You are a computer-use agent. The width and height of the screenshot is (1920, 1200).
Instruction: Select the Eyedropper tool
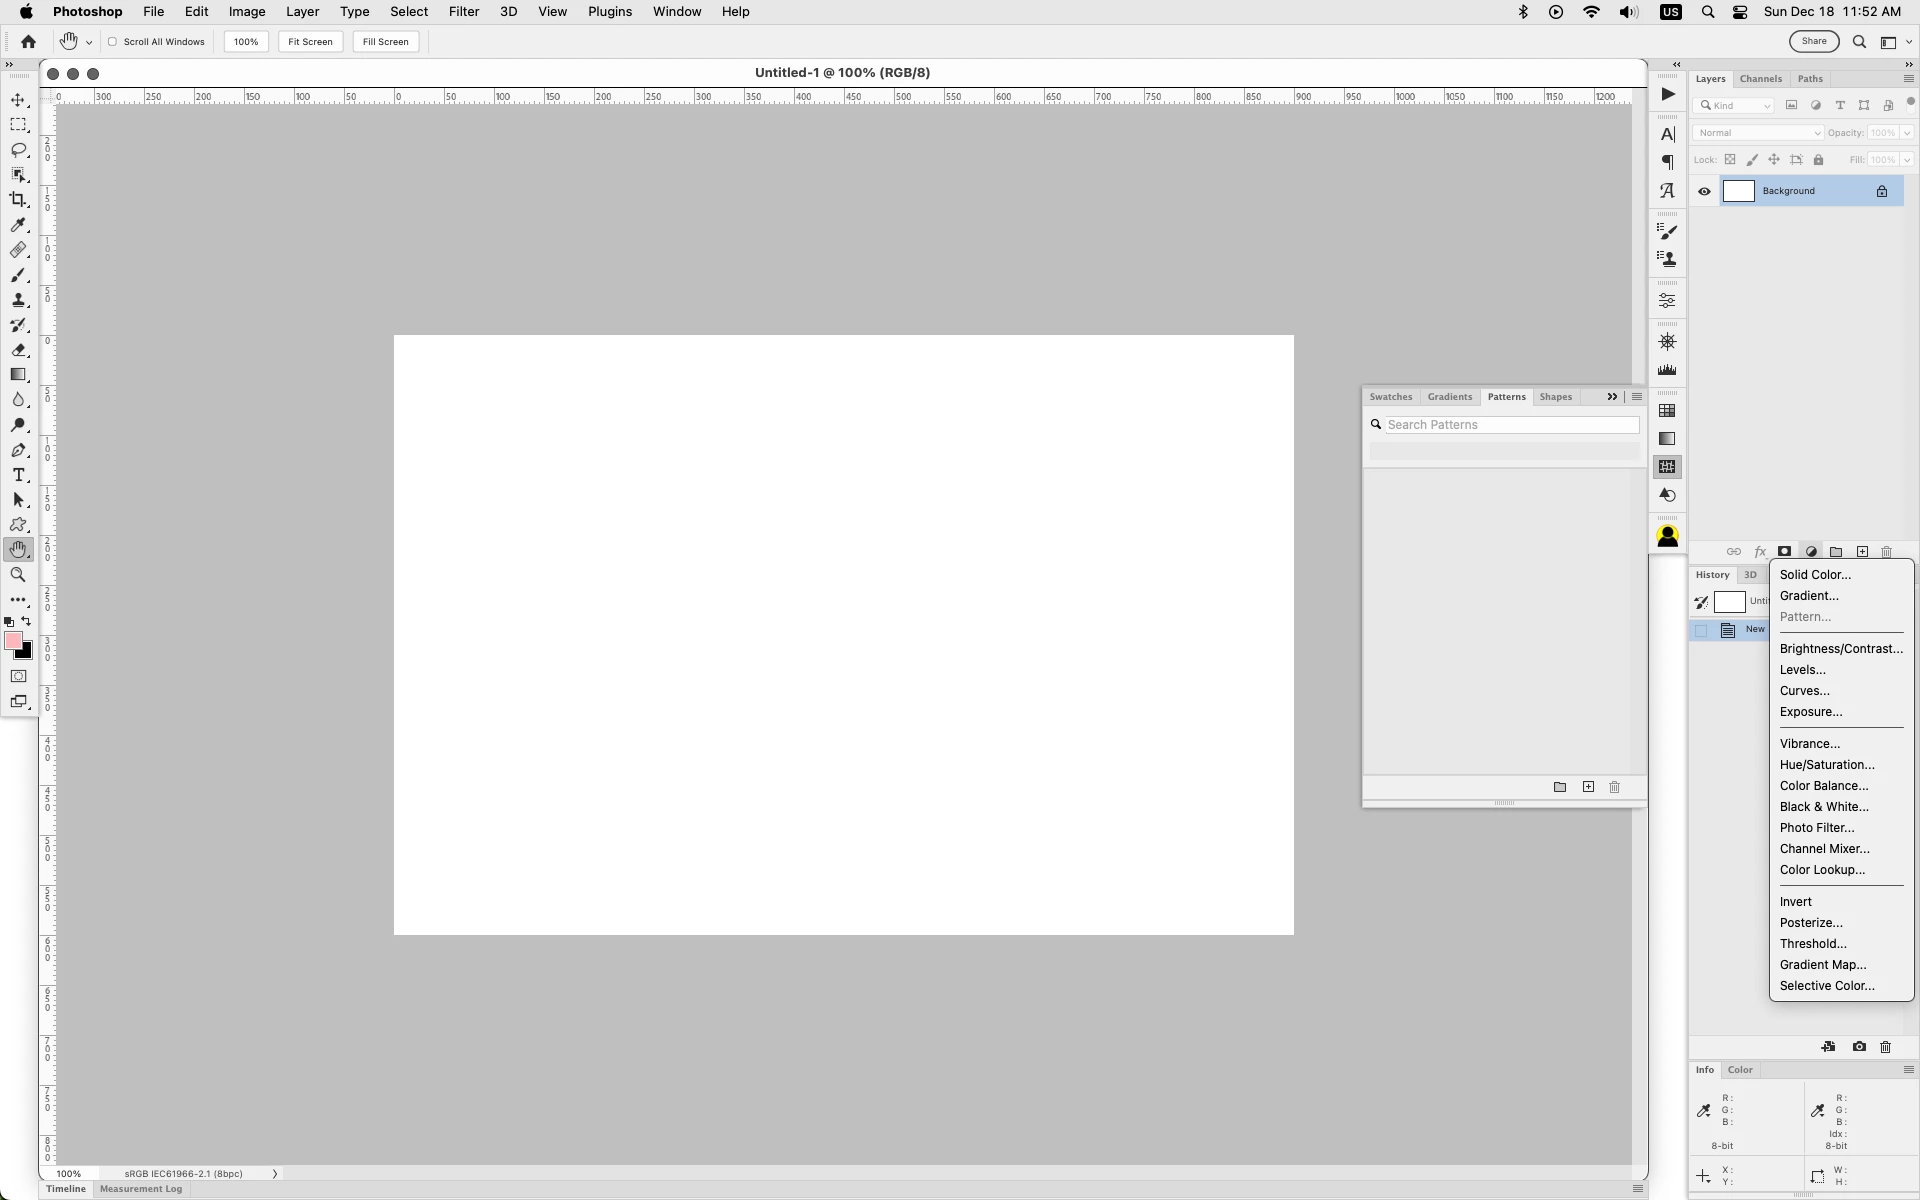click(x=18, y=225)
